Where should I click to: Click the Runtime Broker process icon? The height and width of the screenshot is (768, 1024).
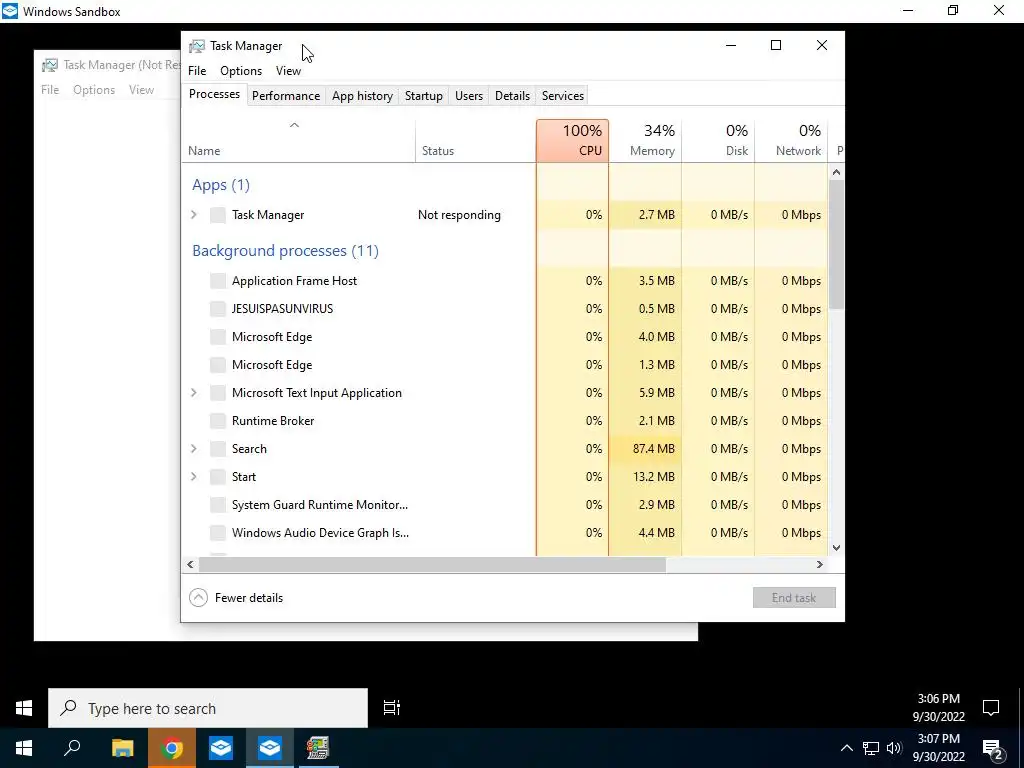tap(217, 421)
